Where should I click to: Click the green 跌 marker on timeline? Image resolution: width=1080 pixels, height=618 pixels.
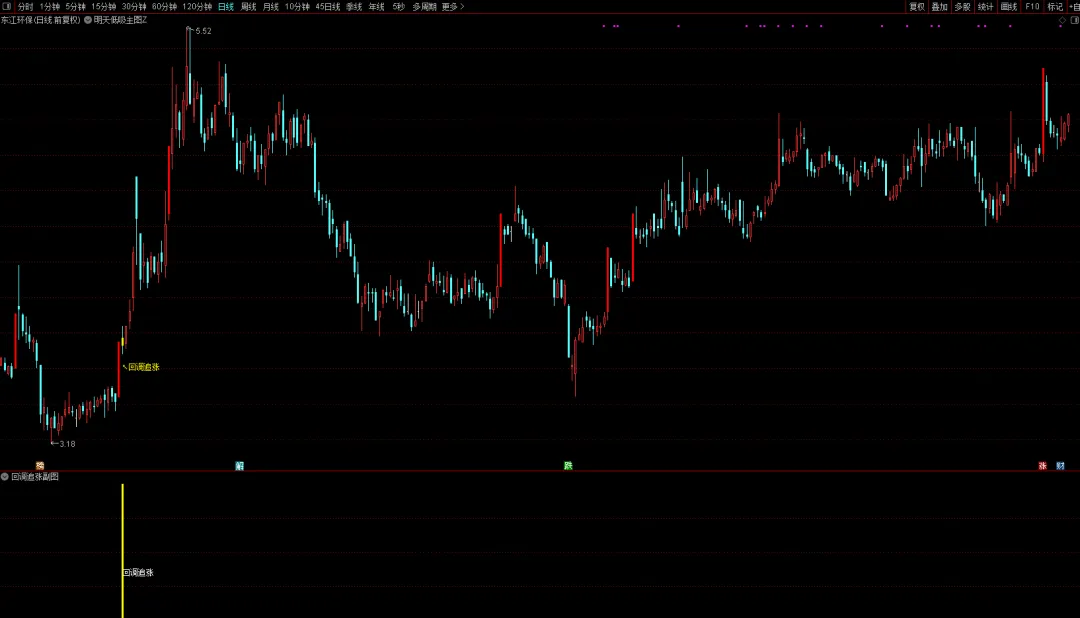(568, 466)
